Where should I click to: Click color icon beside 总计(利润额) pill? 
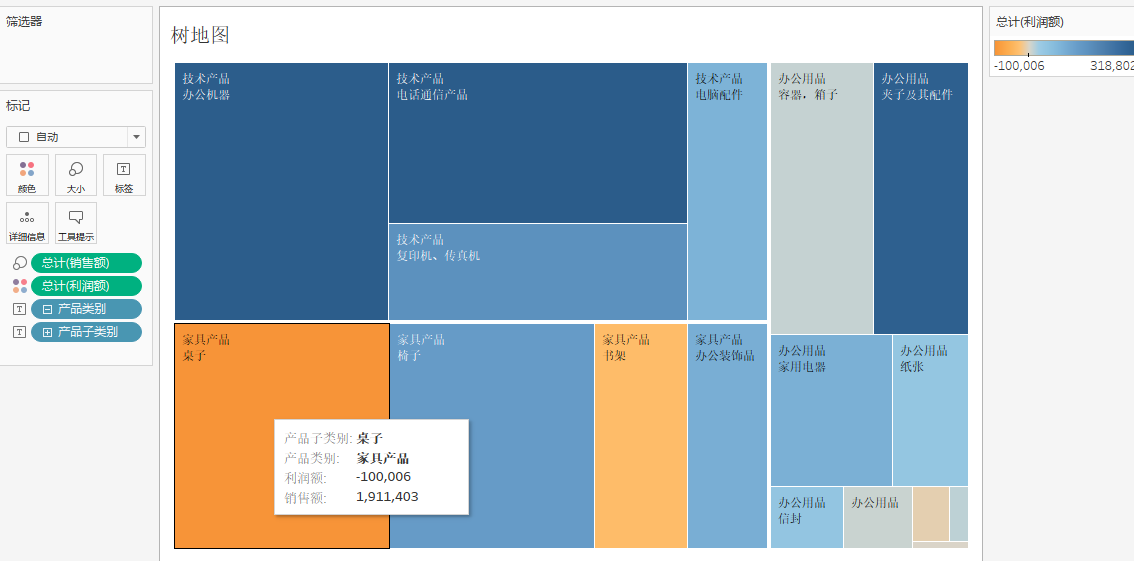point(20,286)
